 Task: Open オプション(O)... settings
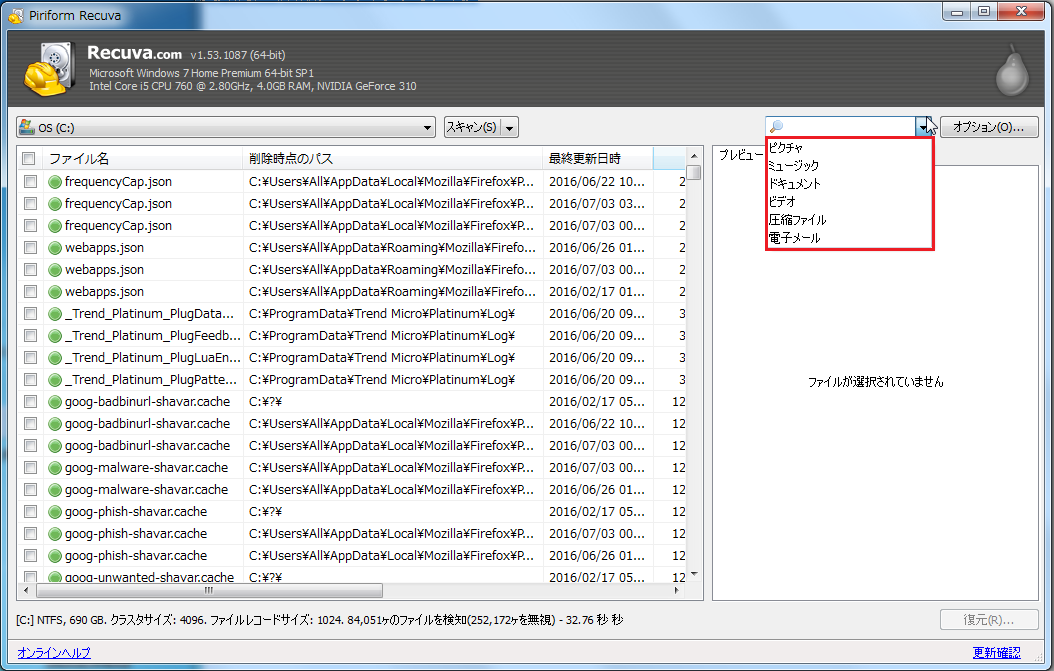tap(989, 126)
